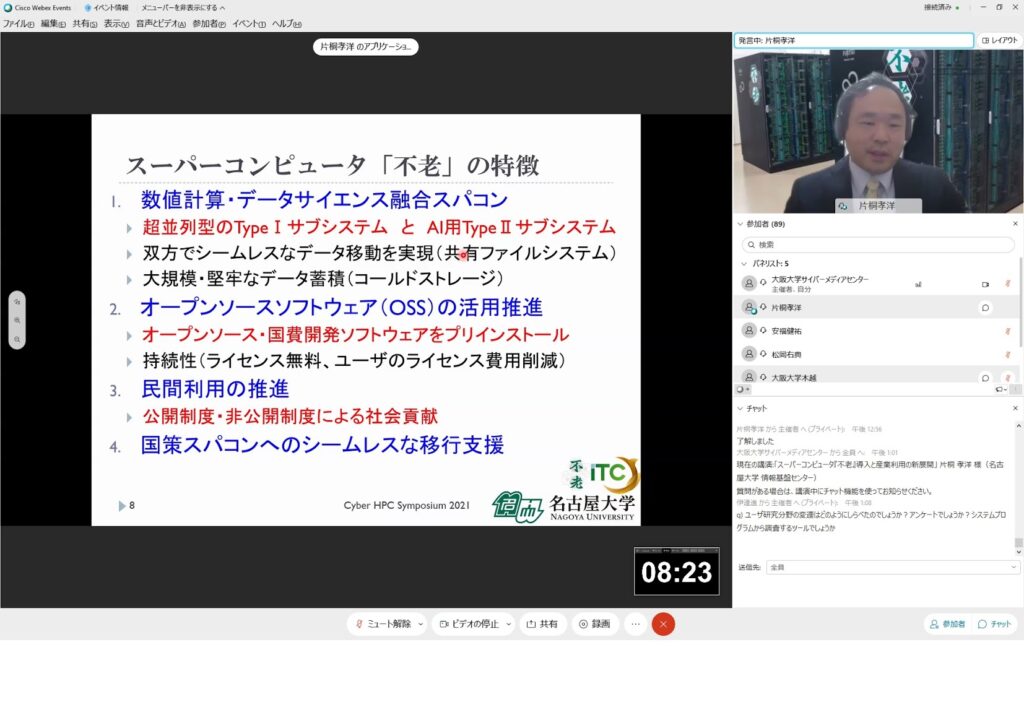Click the chat bubble icon beside 片桐孝洋
This screenshot has width=1024, height=702.
(x=985, y=308)
